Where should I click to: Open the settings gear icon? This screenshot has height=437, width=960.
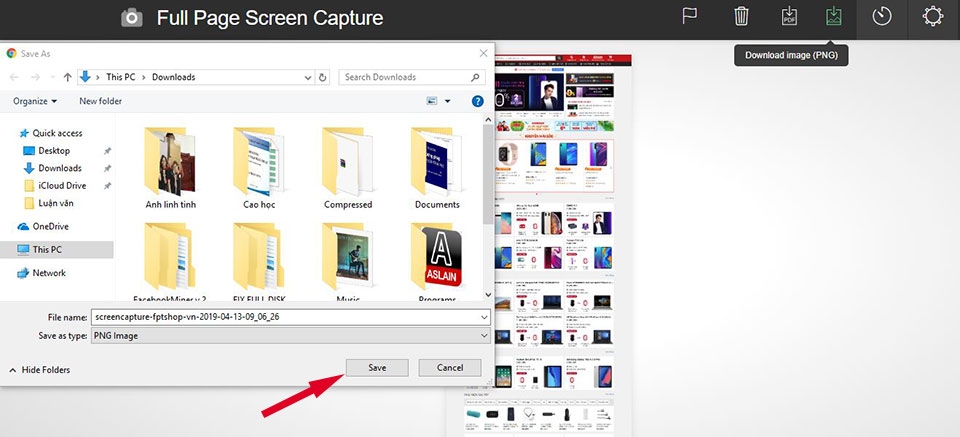(932, 17)
